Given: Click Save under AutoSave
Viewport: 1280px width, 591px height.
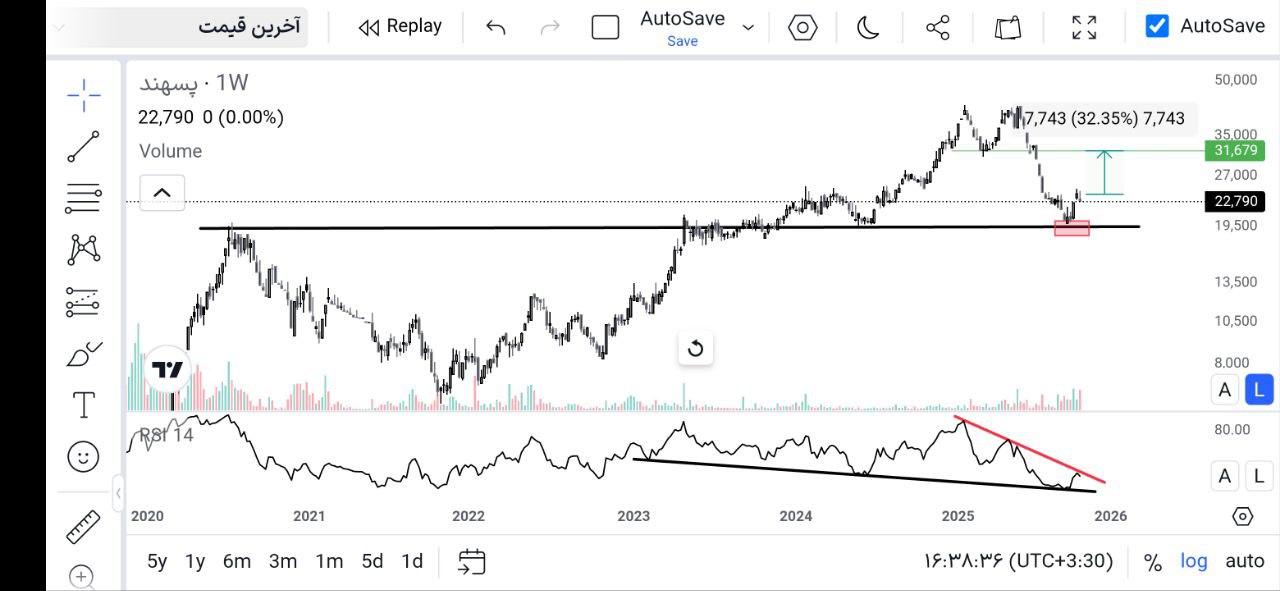Looking at the screenshot, I should coord(682,41).
